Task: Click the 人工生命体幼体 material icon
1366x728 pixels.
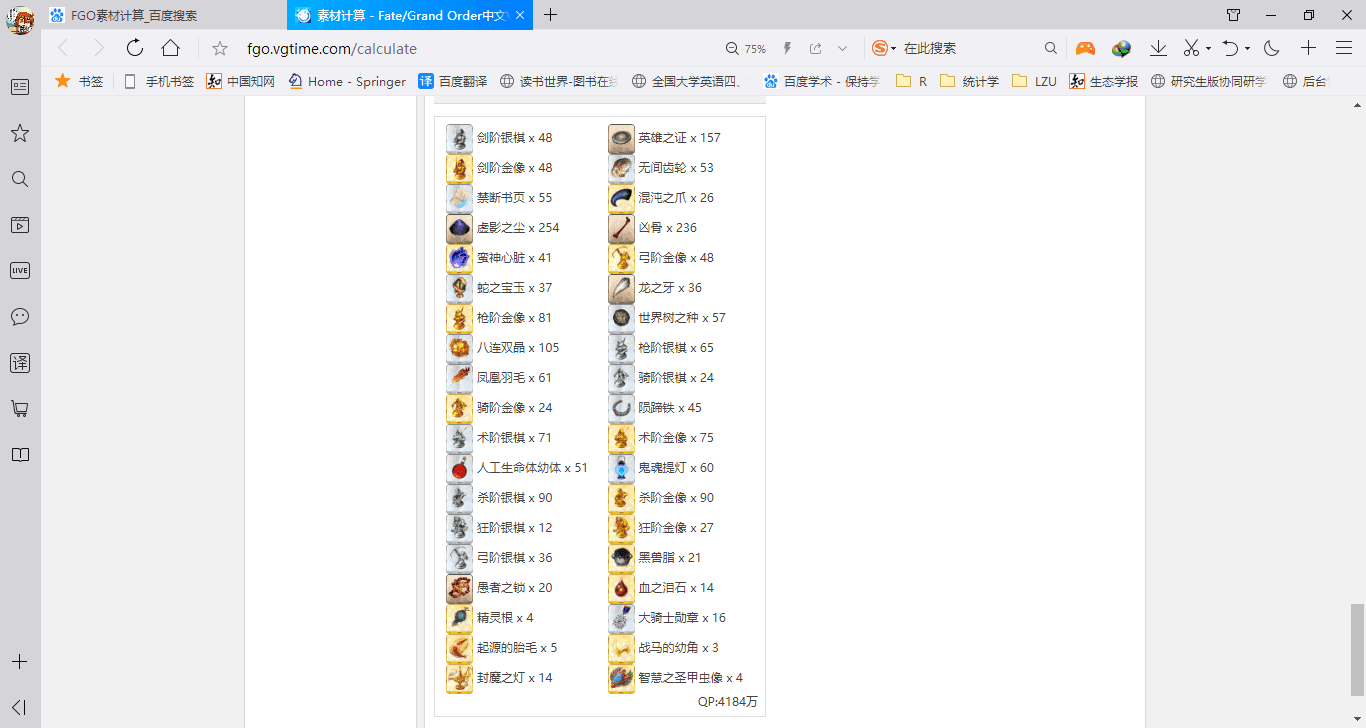Action: [x=459, y=468]
